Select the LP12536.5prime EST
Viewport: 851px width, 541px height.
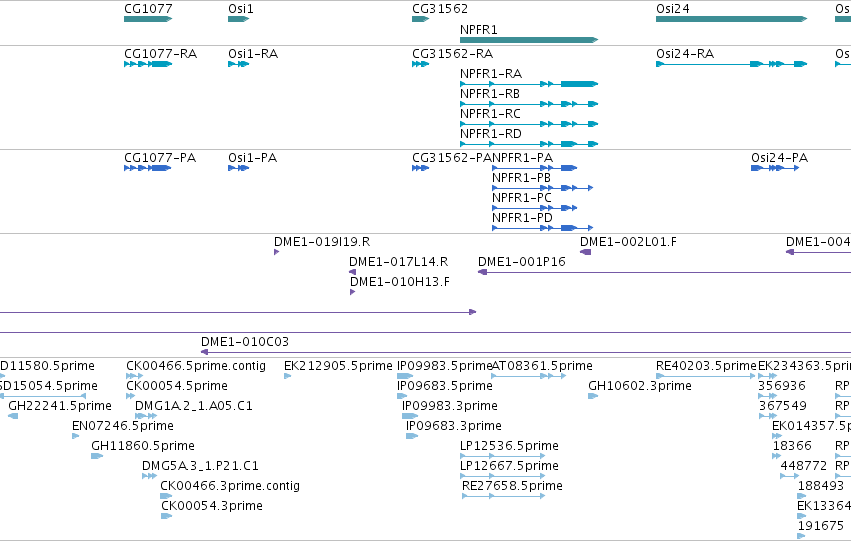tap(502, 456)
